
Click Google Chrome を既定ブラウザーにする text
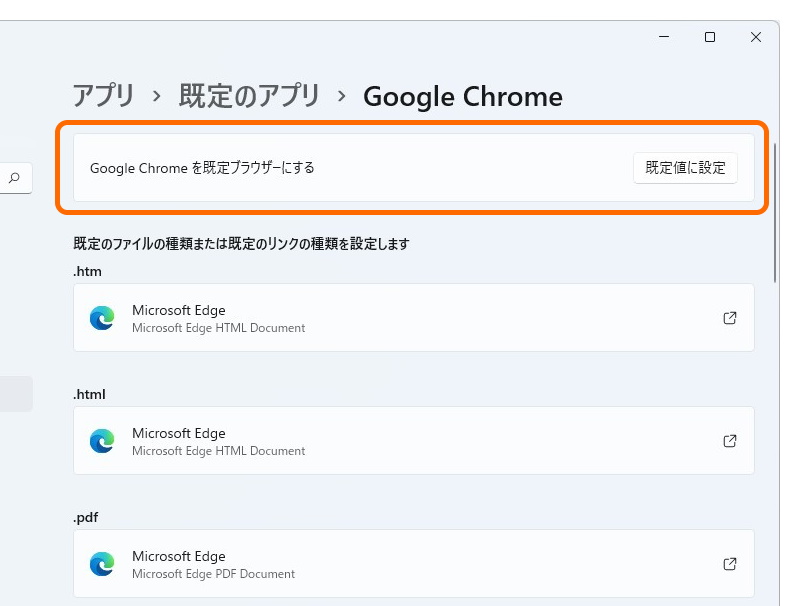[202, 168]
